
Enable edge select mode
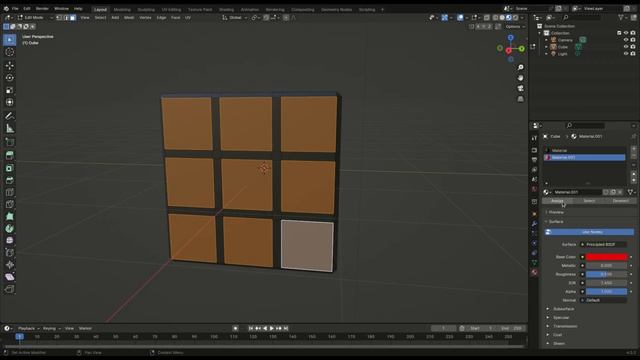(x=66, y=18)
